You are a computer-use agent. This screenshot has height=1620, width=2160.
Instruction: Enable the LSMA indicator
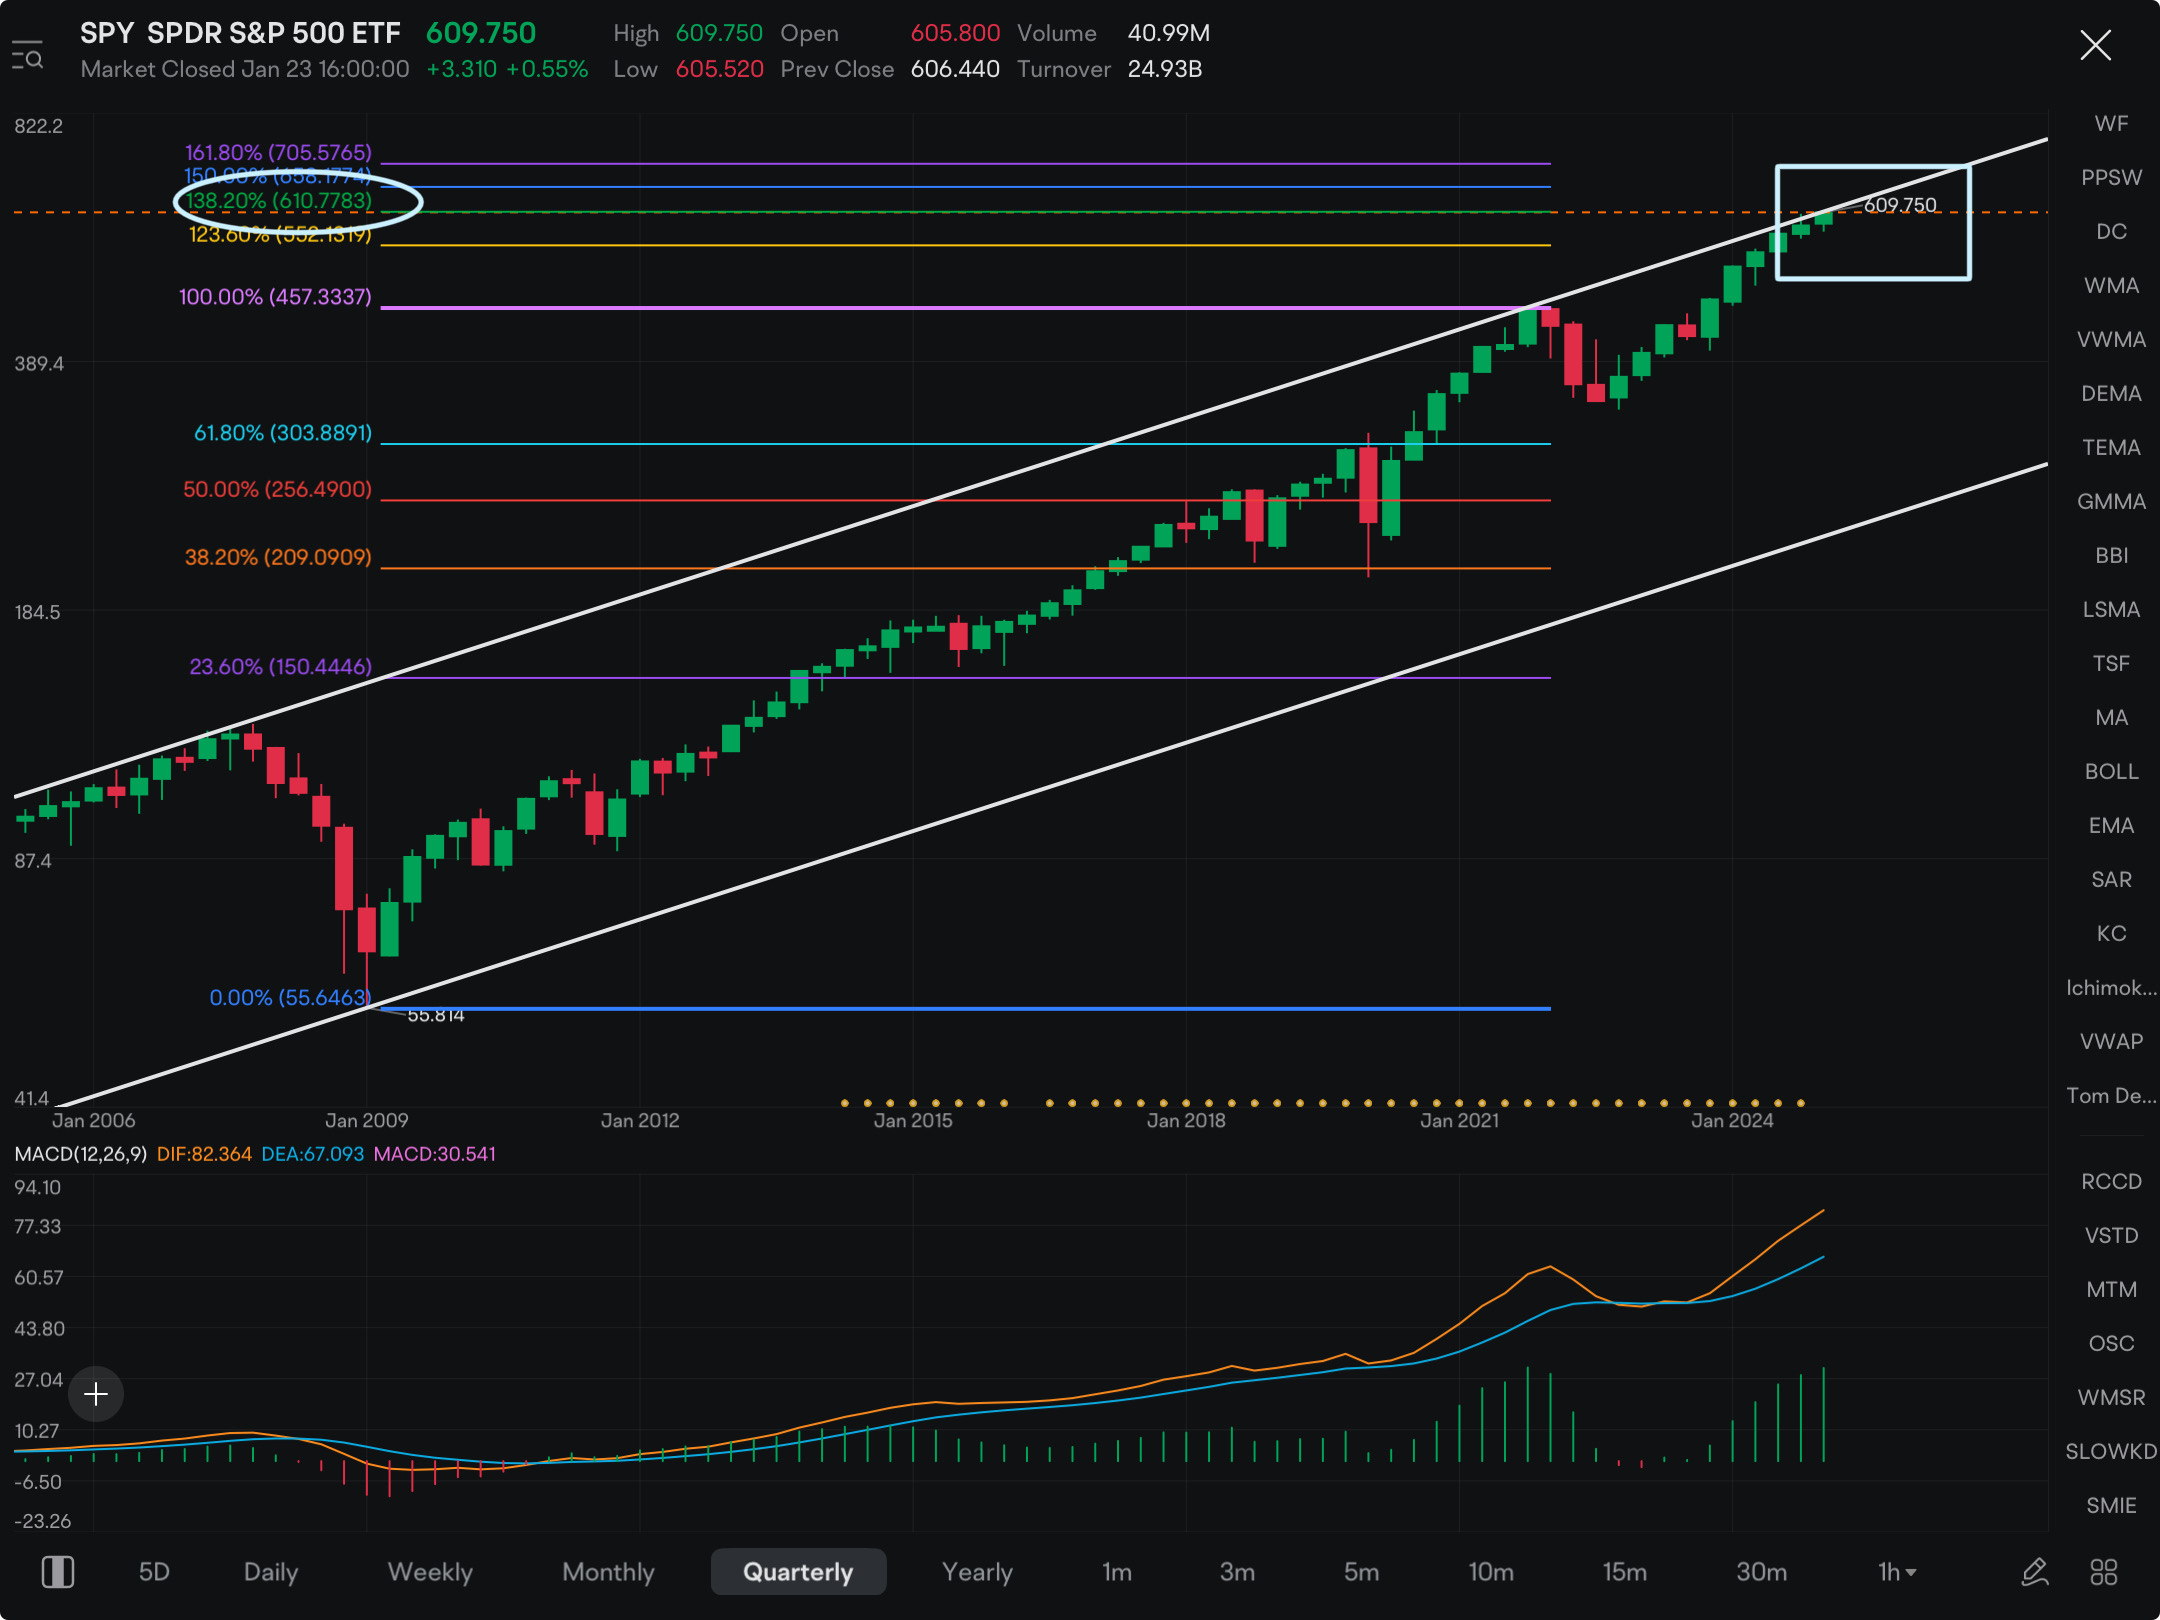tap(2111, 610)
